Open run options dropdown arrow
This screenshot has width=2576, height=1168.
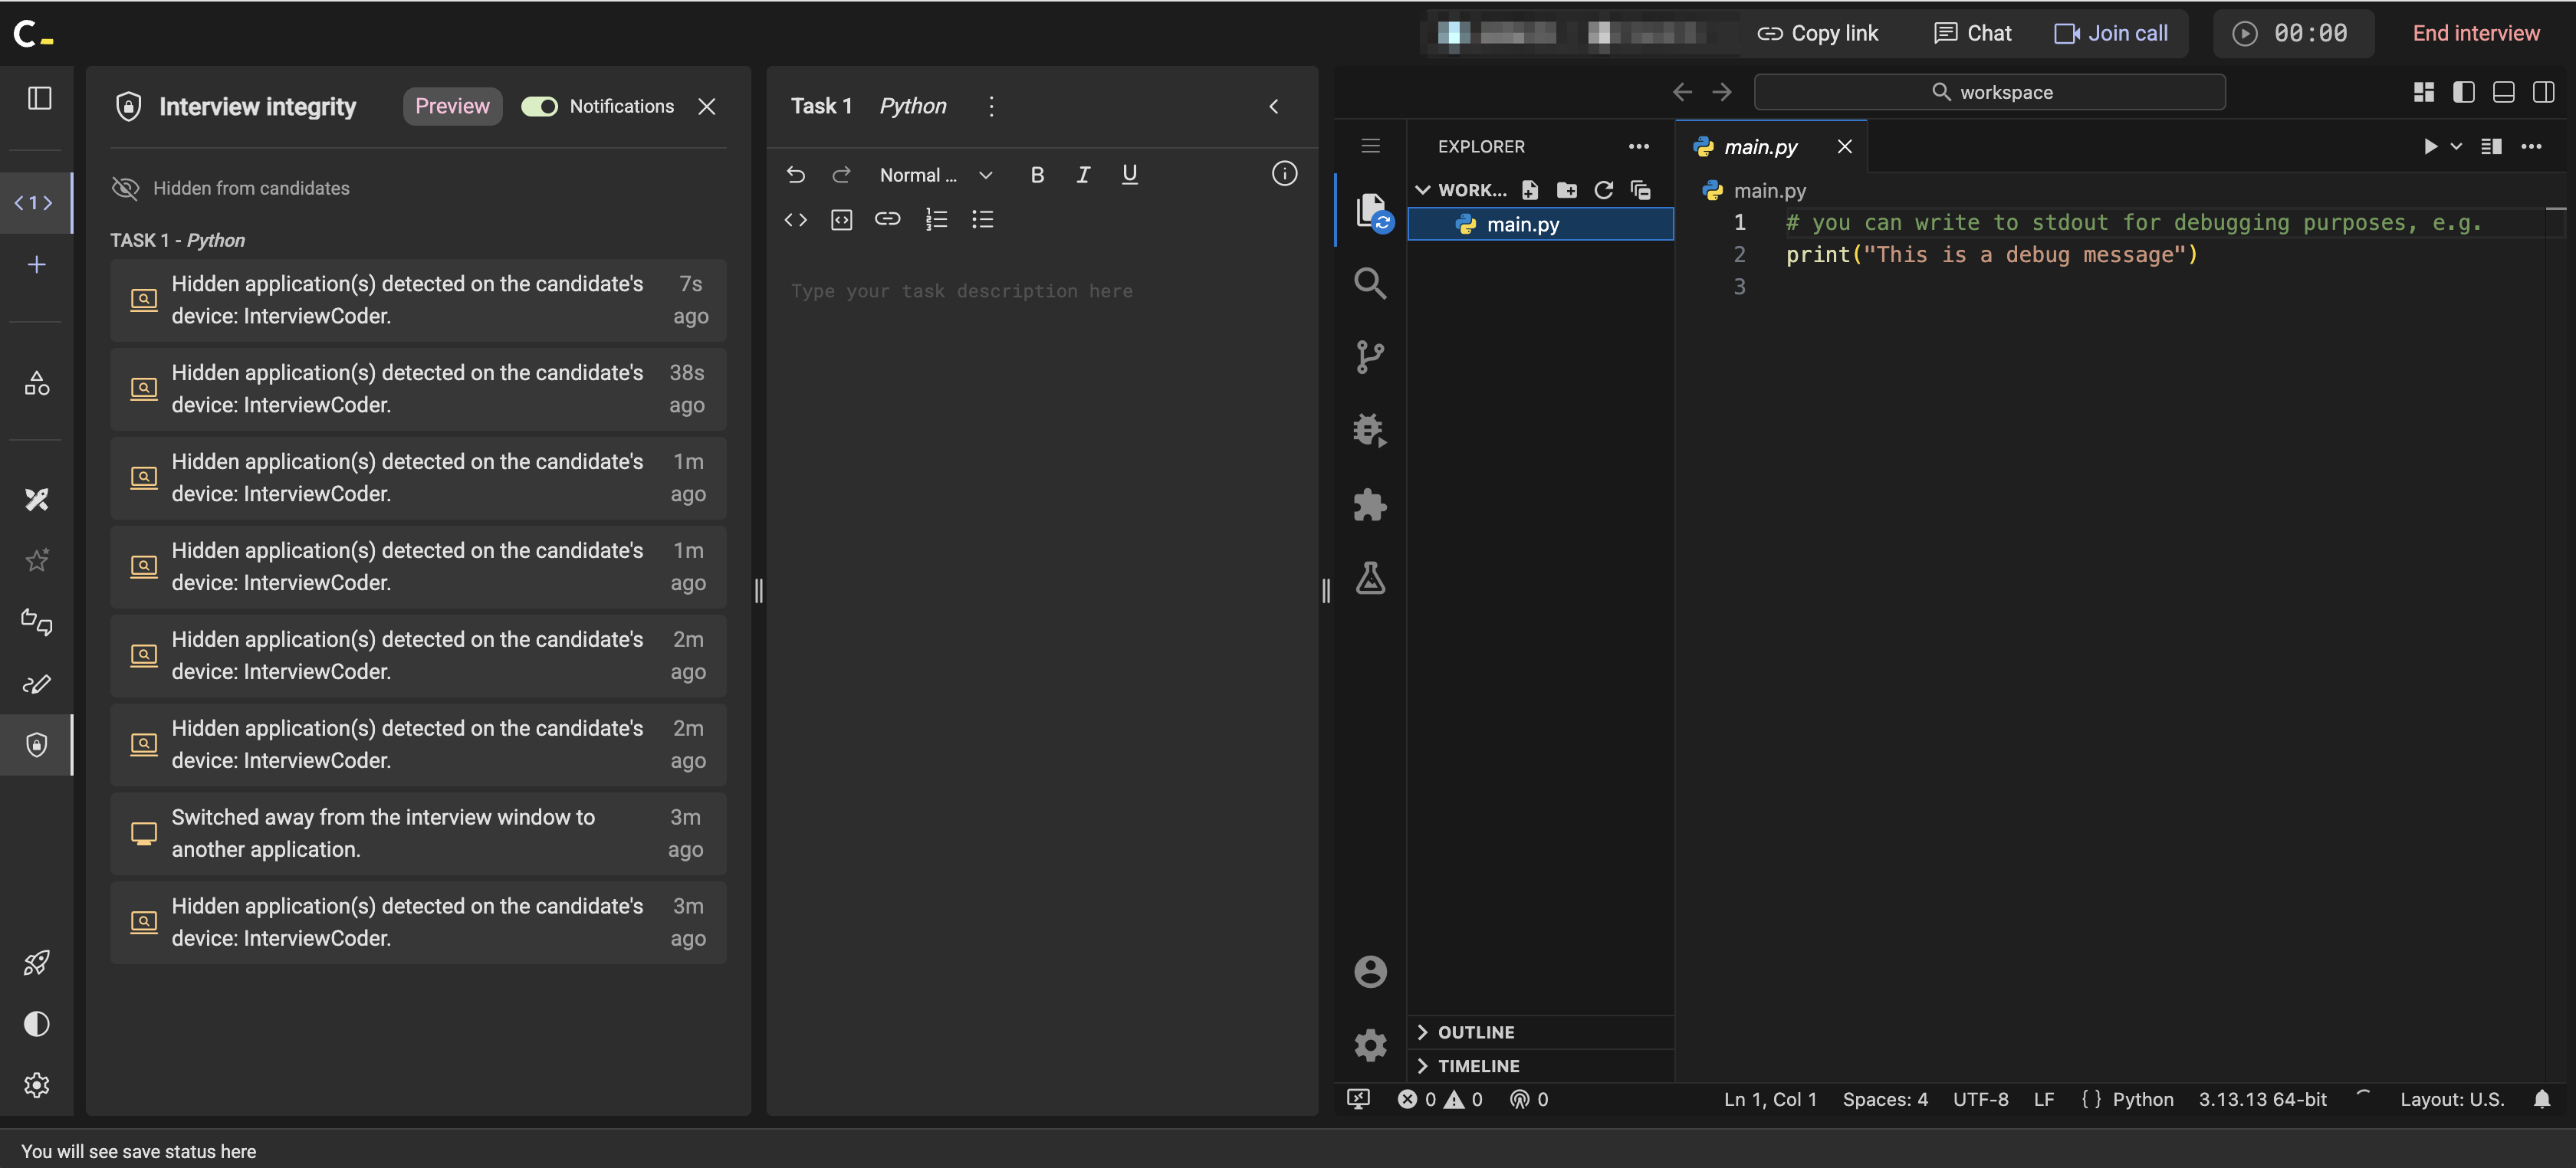coord(2456,146)
